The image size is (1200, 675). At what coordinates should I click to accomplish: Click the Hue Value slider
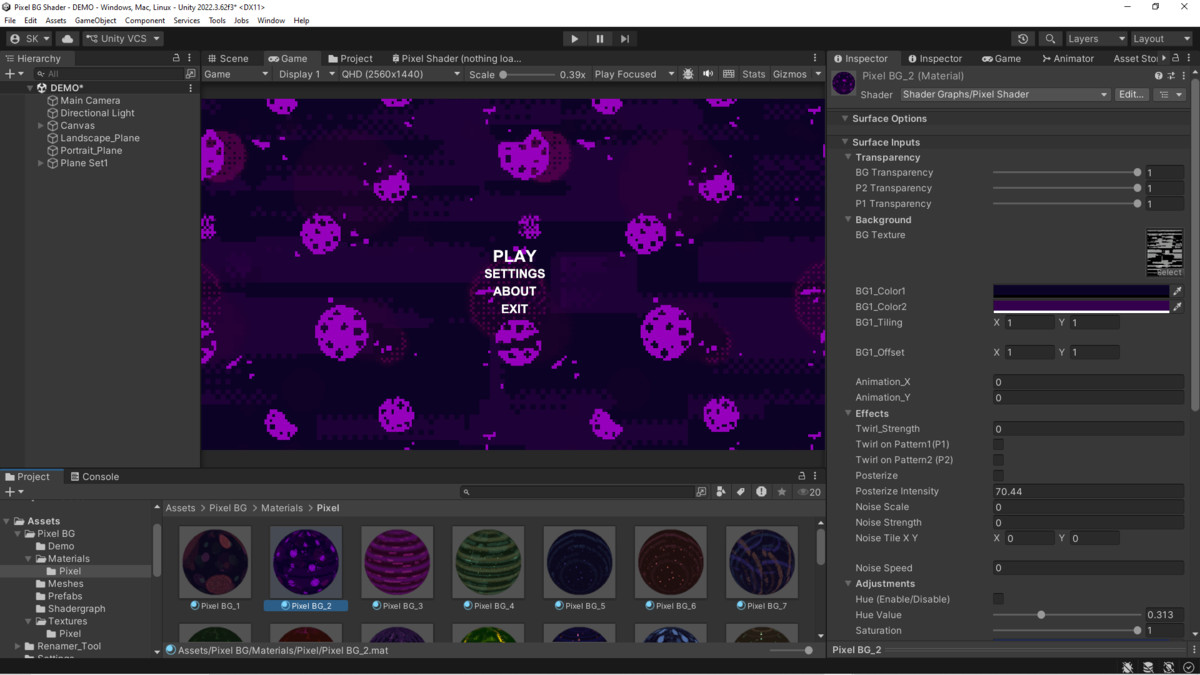[1067, 615]
